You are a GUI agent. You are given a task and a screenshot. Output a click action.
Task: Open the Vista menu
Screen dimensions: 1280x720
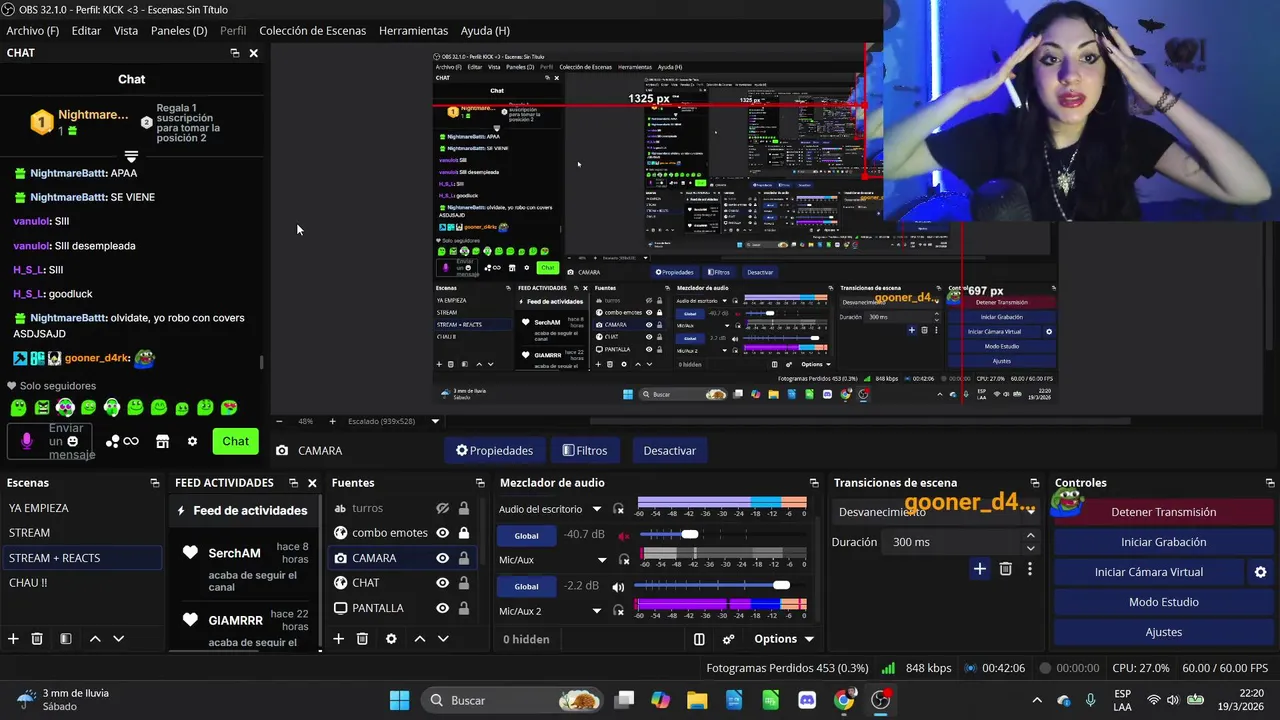pos(126,31)
